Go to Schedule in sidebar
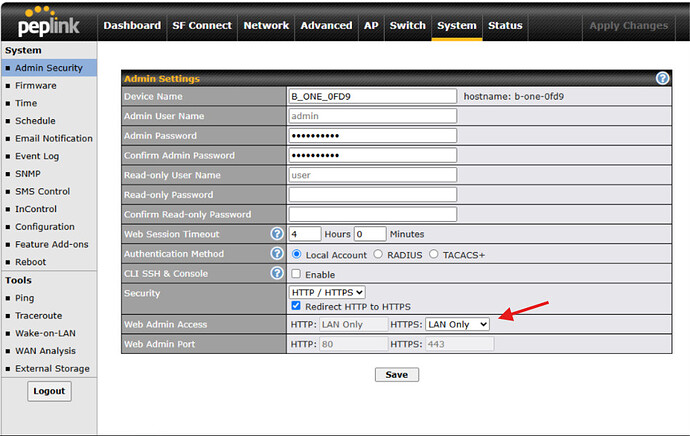 (x=35, y=121)
